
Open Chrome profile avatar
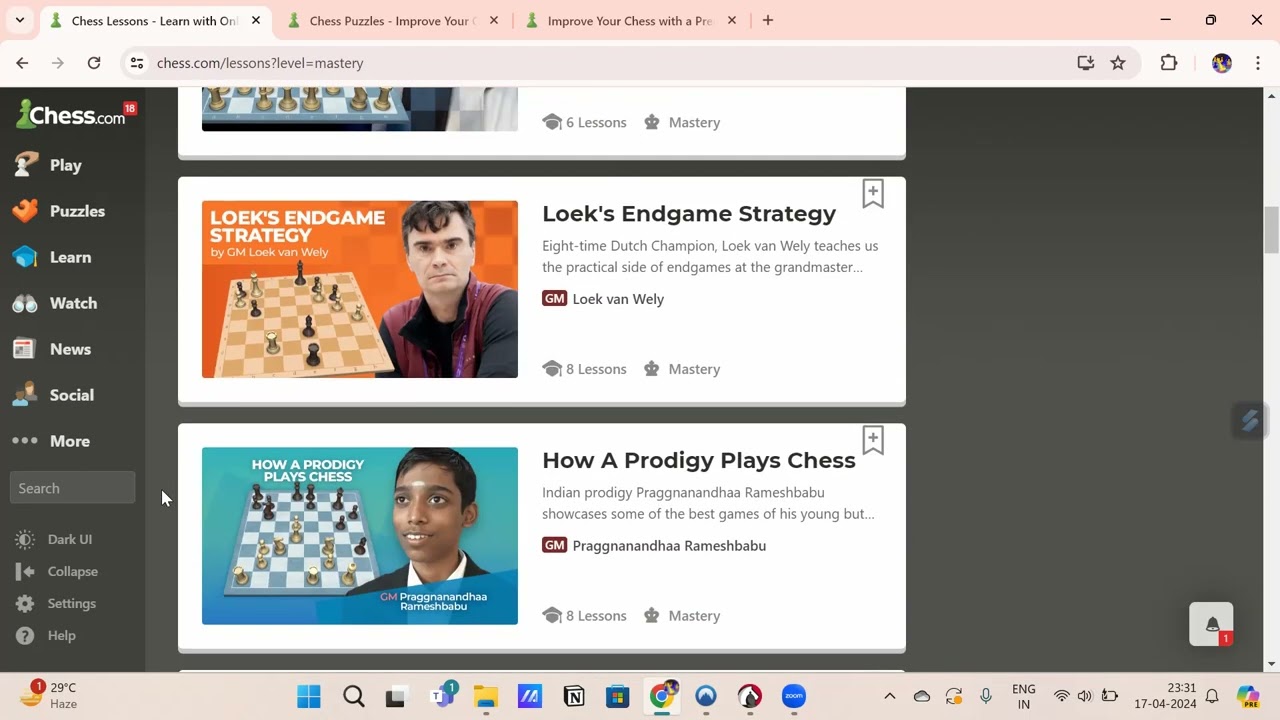tap(1221, 63)
